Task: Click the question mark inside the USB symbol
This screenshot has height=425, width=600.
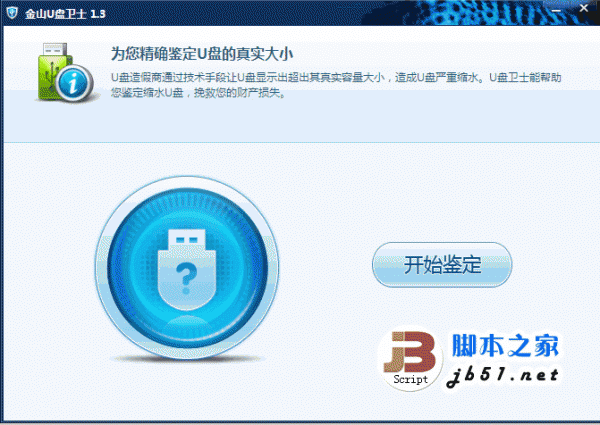Action: tap(186, 278)
